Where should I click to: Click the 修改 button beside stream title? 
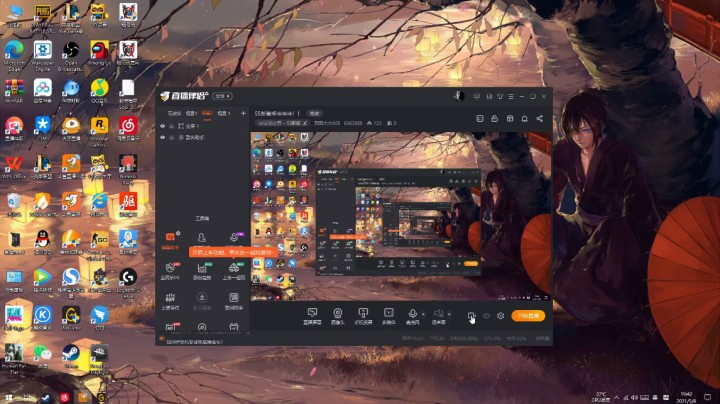point(314,113)
